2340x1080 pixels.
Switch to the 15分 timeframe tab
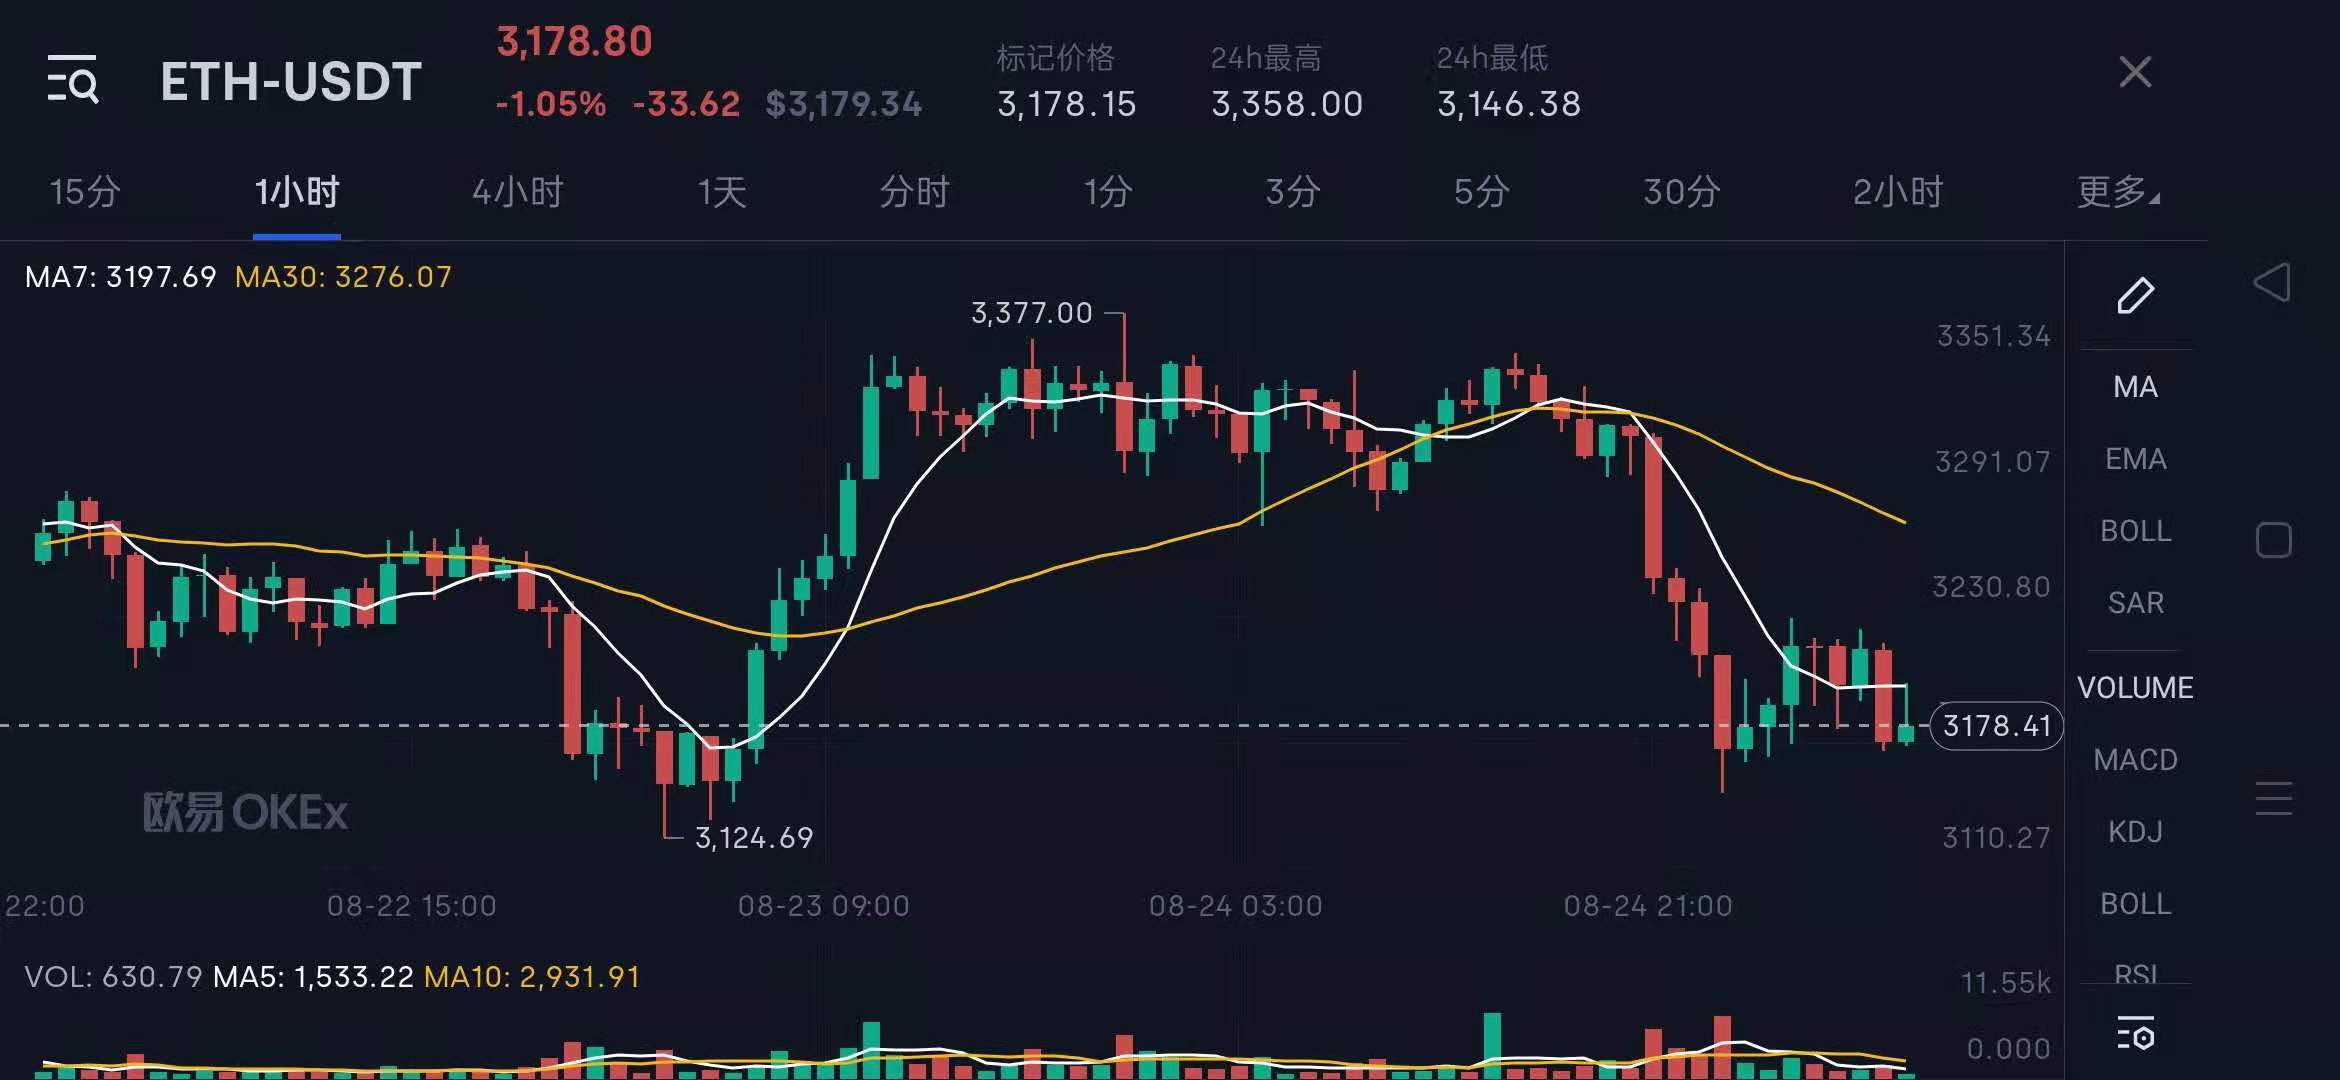85,191
